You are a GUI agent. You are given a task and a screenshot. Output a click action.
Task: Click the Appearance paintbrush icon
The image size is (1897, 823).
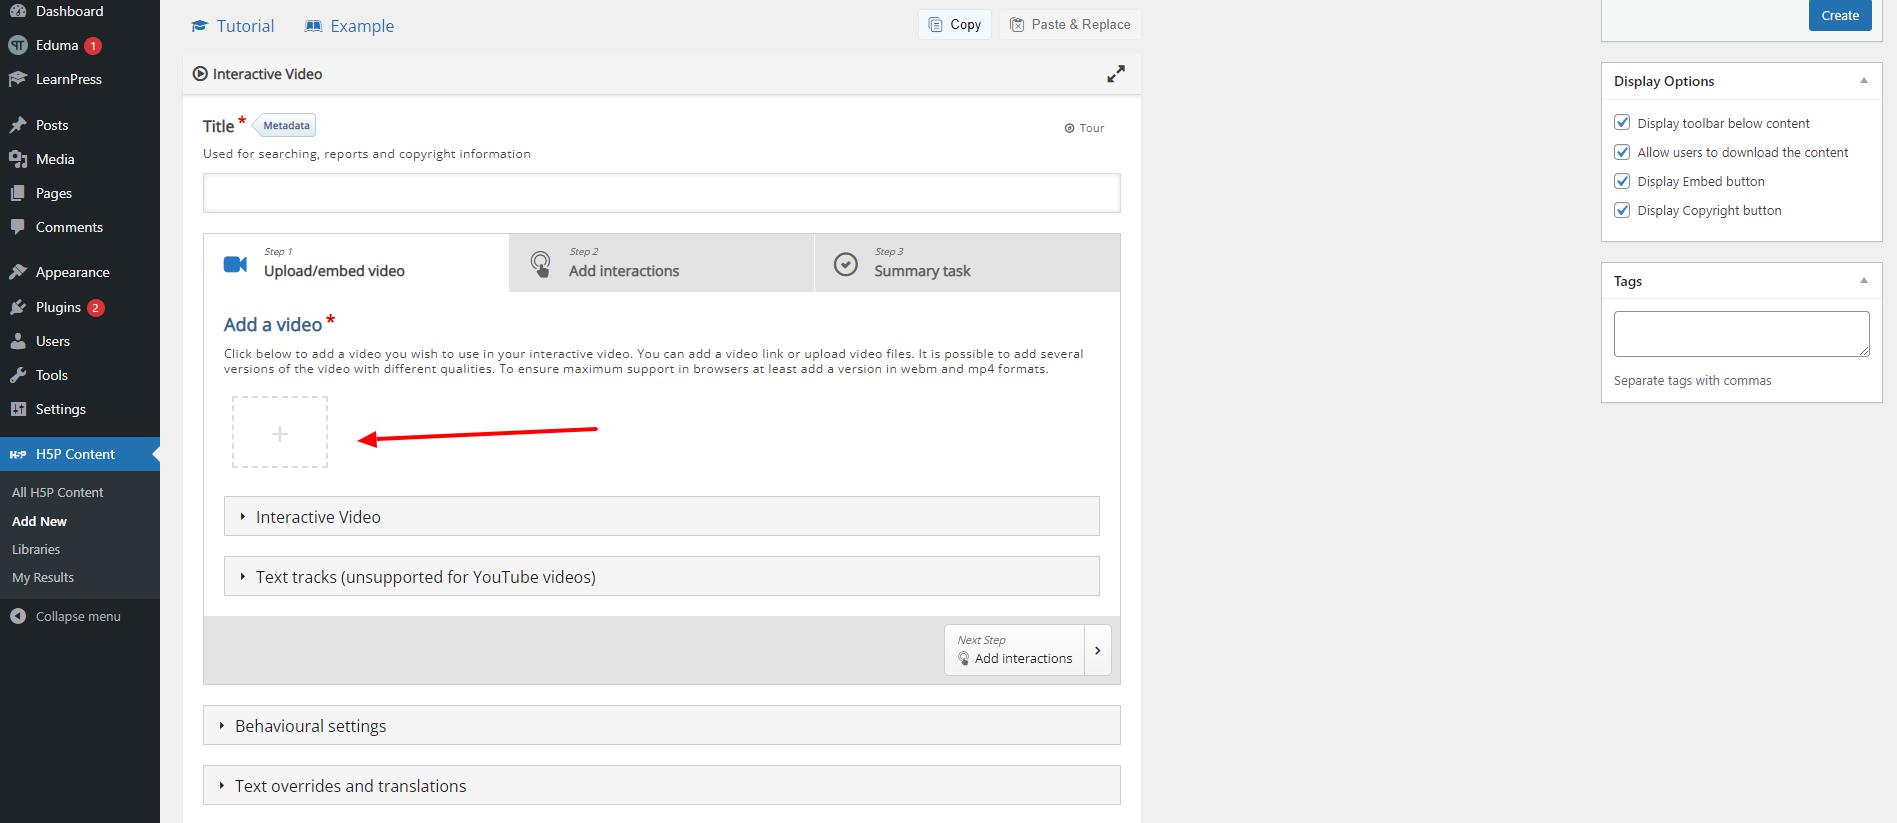[x=18, y=272]
